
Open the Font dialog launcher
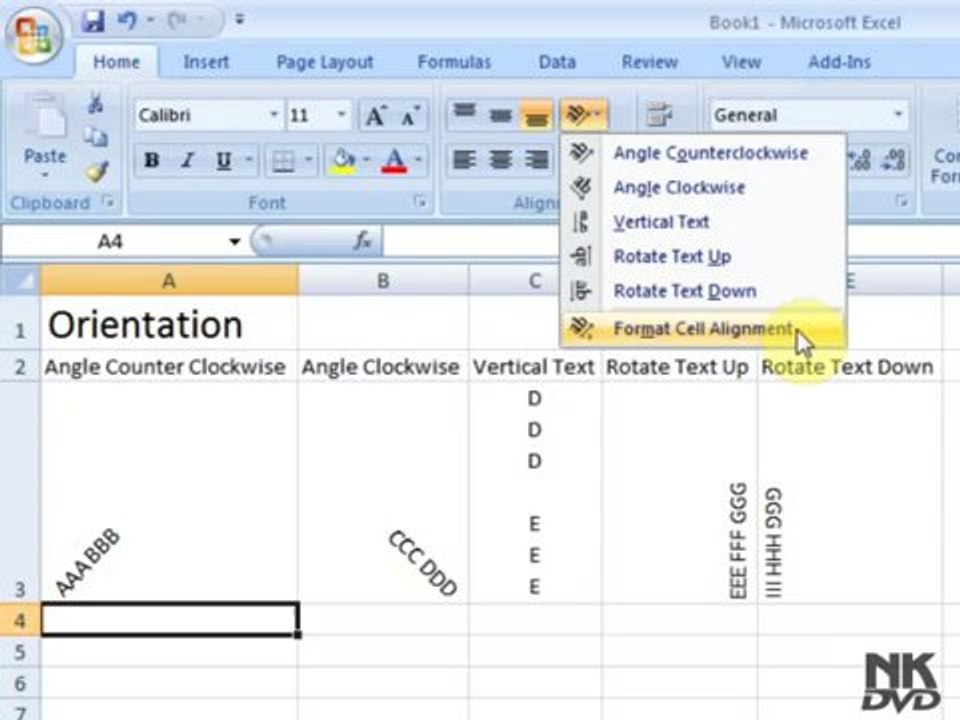click(420, 201)
